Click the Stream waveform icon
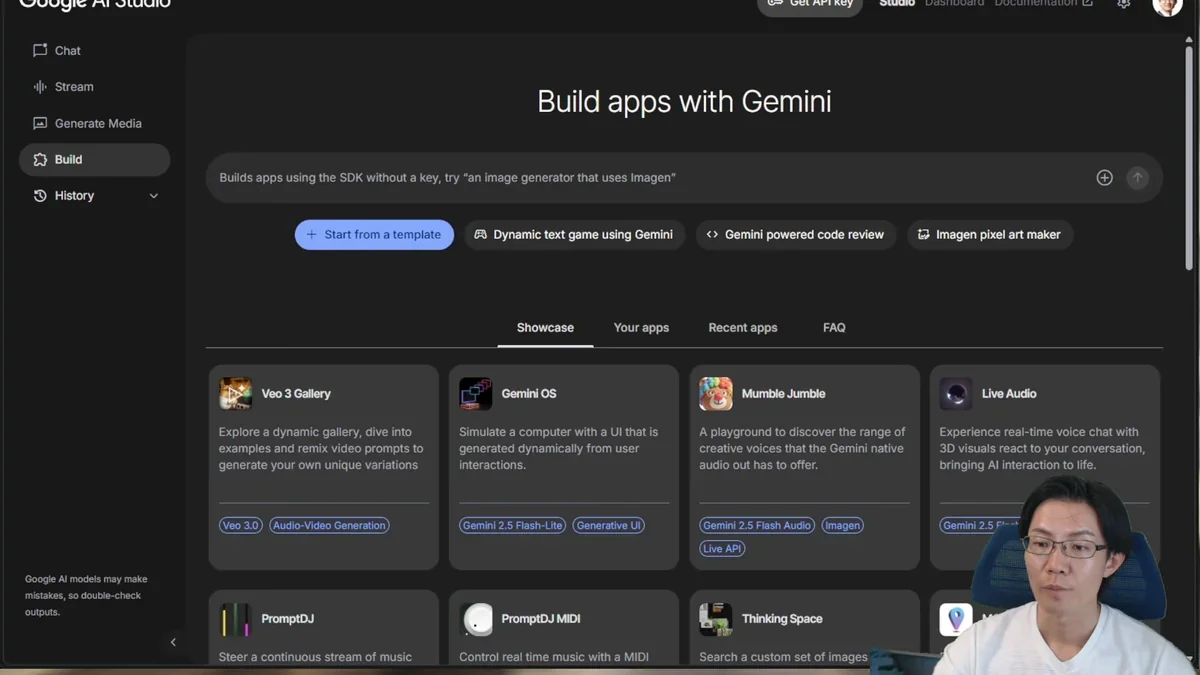Viewport: 1200px width, 675px height. coord(40,87)
